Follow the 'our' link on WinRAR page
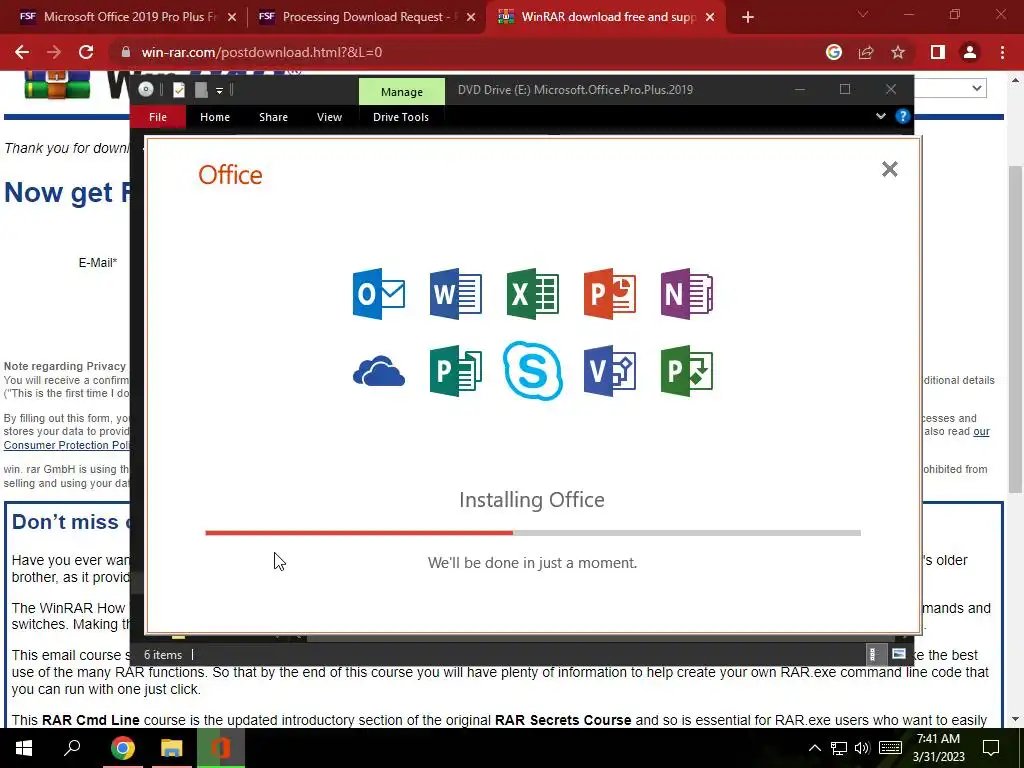 coord(981,432)
